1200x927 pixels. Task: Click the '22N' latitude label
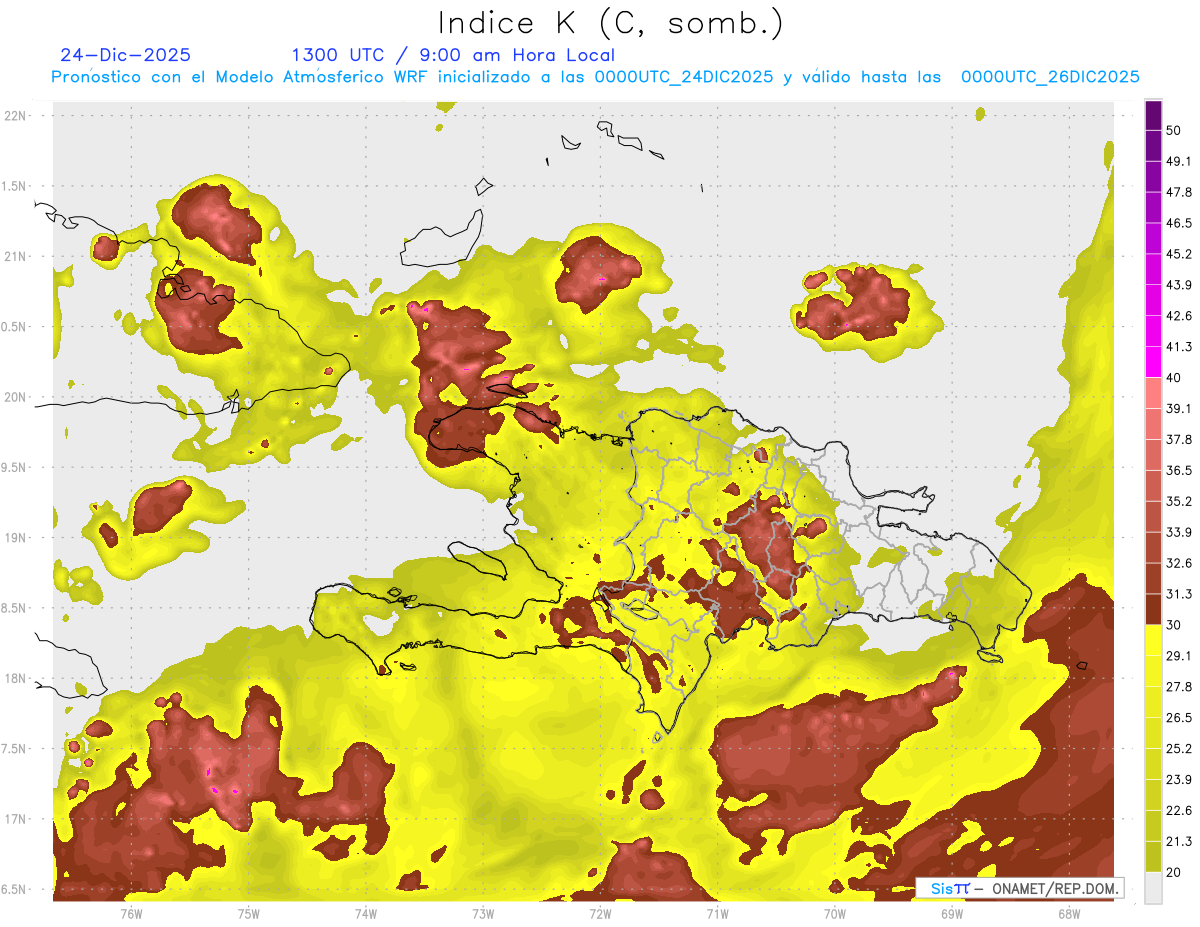click(x=16, y=115)
